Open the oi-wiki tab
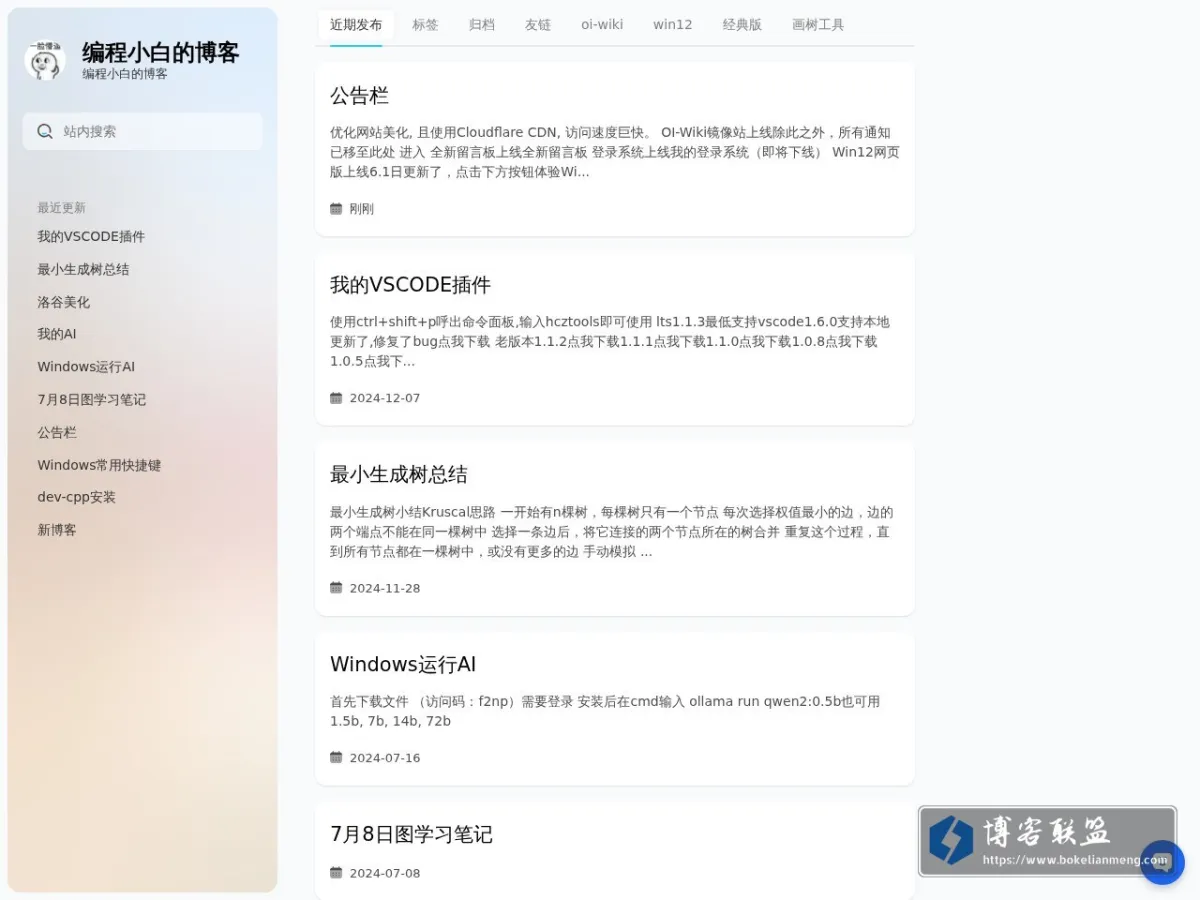The width and height of the screenshot is (1200, 900). pyautogui.click(x=602, y=25)
